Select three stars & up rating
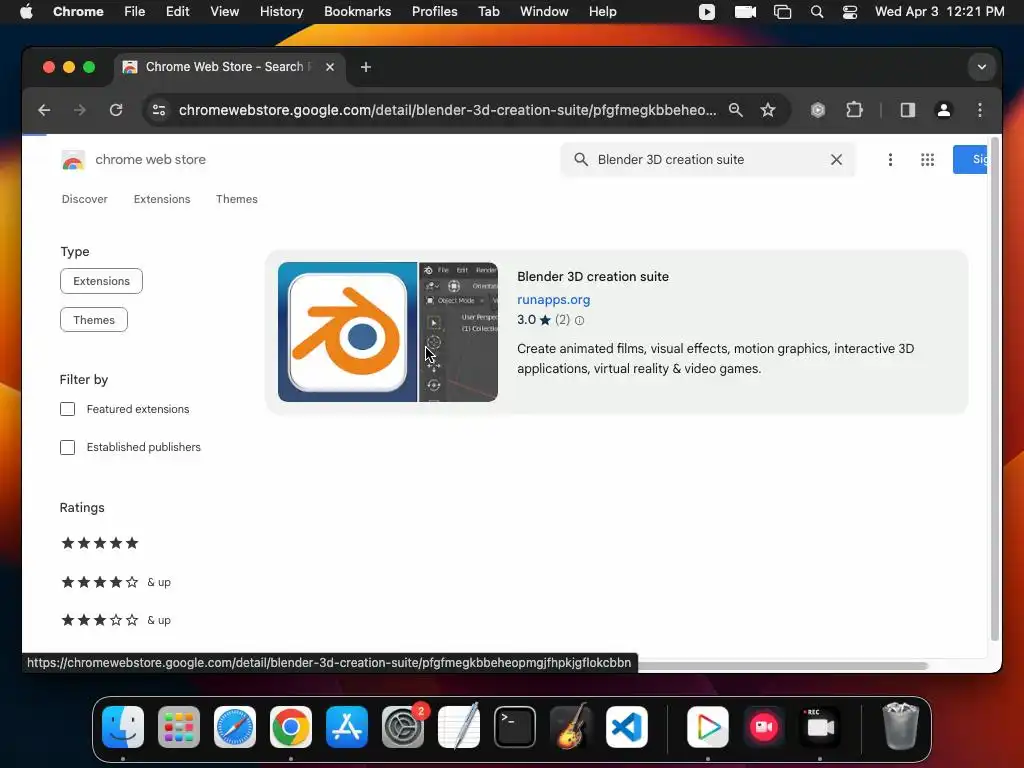 point(116,620)
